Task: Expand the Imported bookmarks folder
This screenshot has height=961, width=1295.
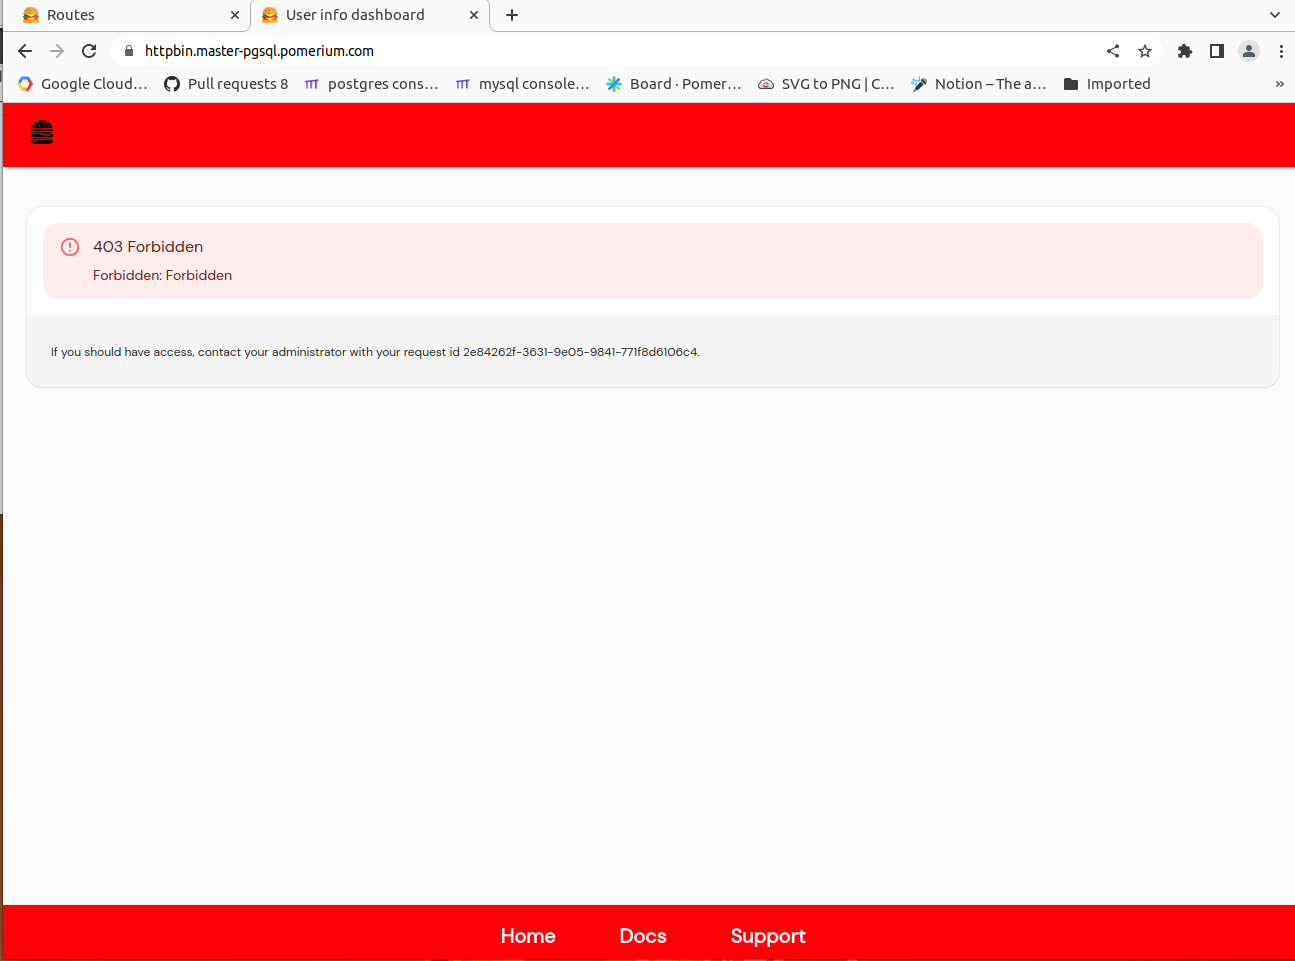Action: (1106, 83)
